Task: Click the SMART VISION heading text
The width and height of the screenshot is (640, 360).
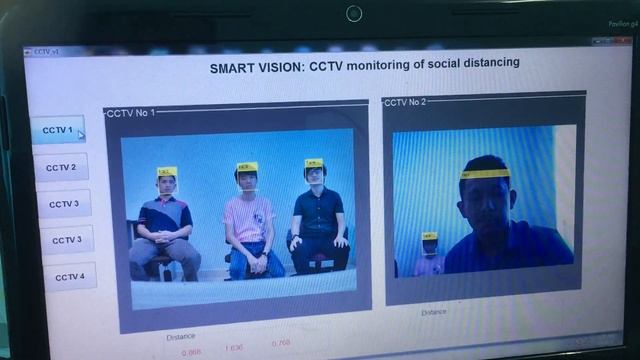Action: click(x=364, y=65)
